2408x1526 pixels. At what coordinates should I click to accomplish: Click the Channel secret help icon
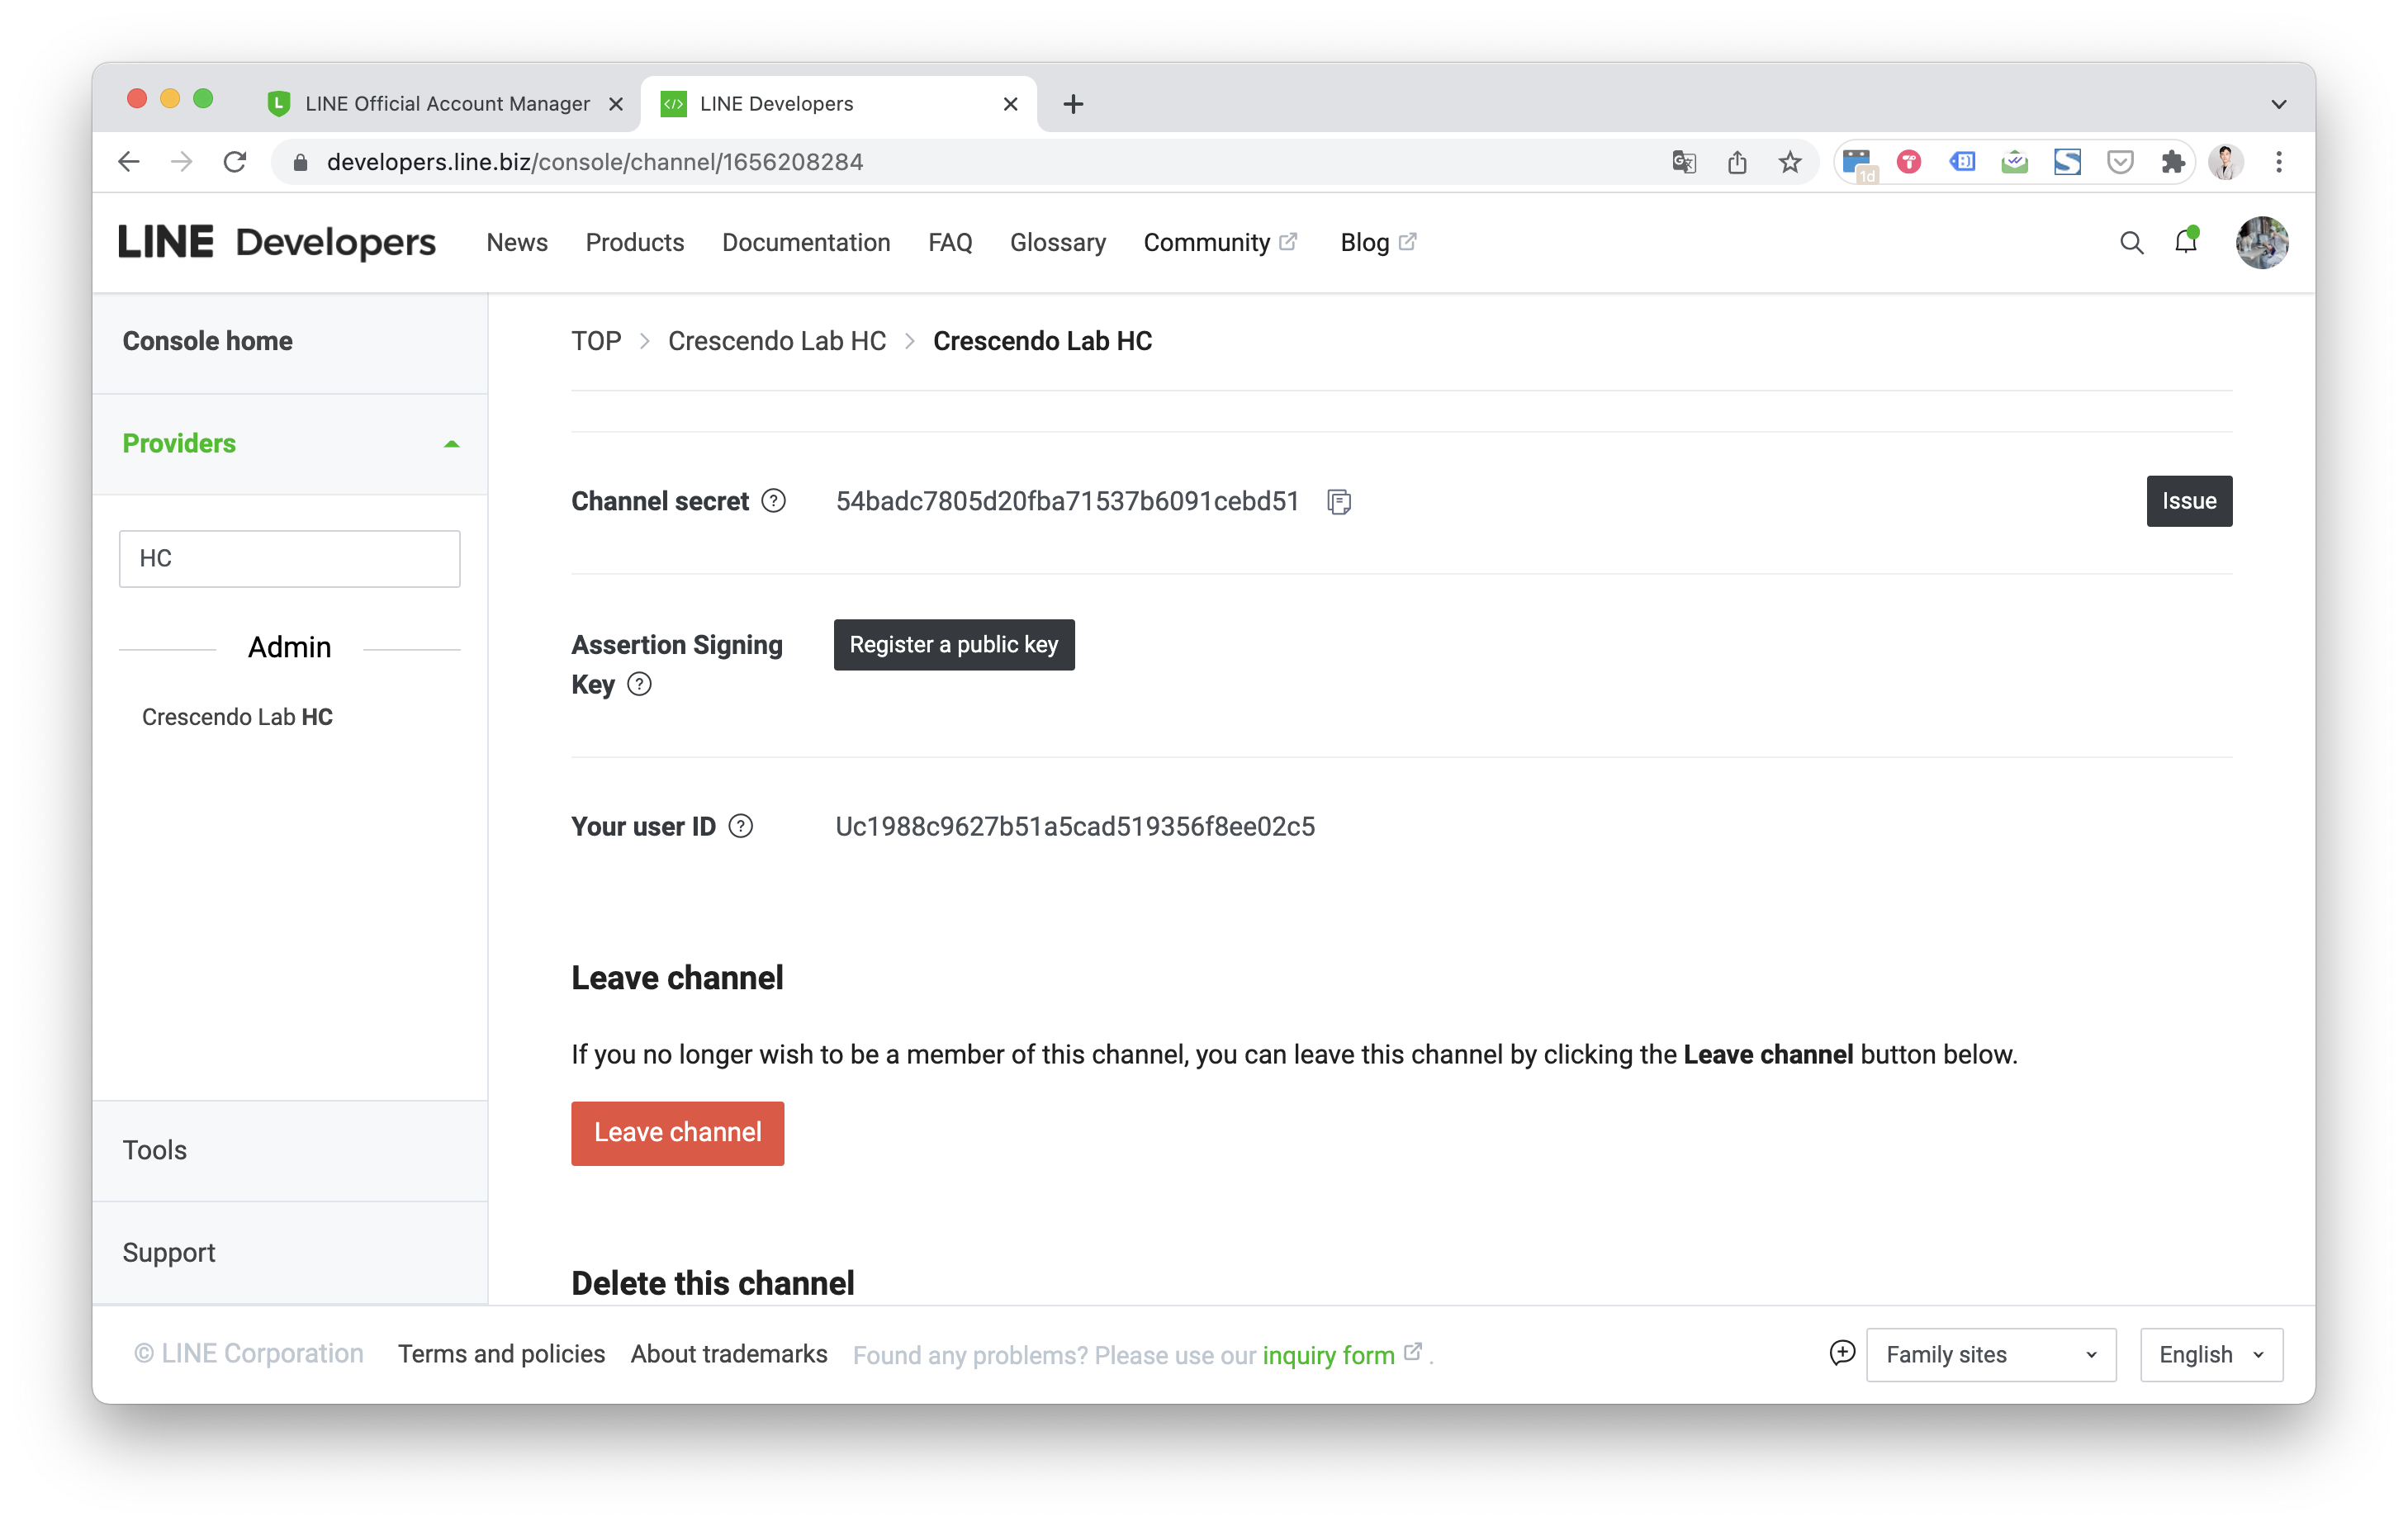[773, 501]
